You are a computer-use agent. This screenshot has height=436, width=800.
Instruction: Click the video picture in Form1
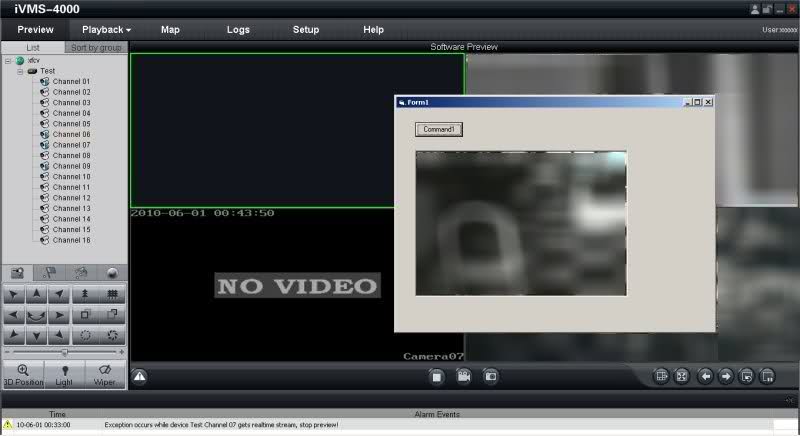coord(521,223)
